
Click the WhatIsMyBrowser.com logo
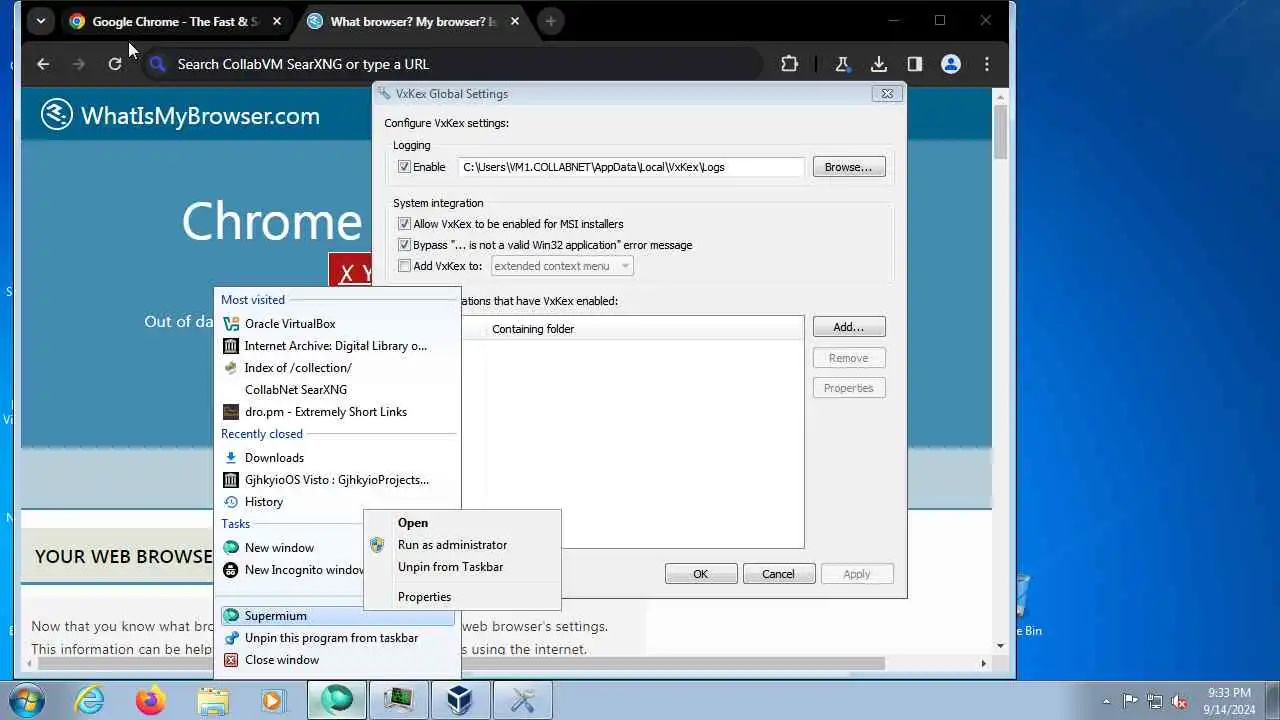pos(180,115)
